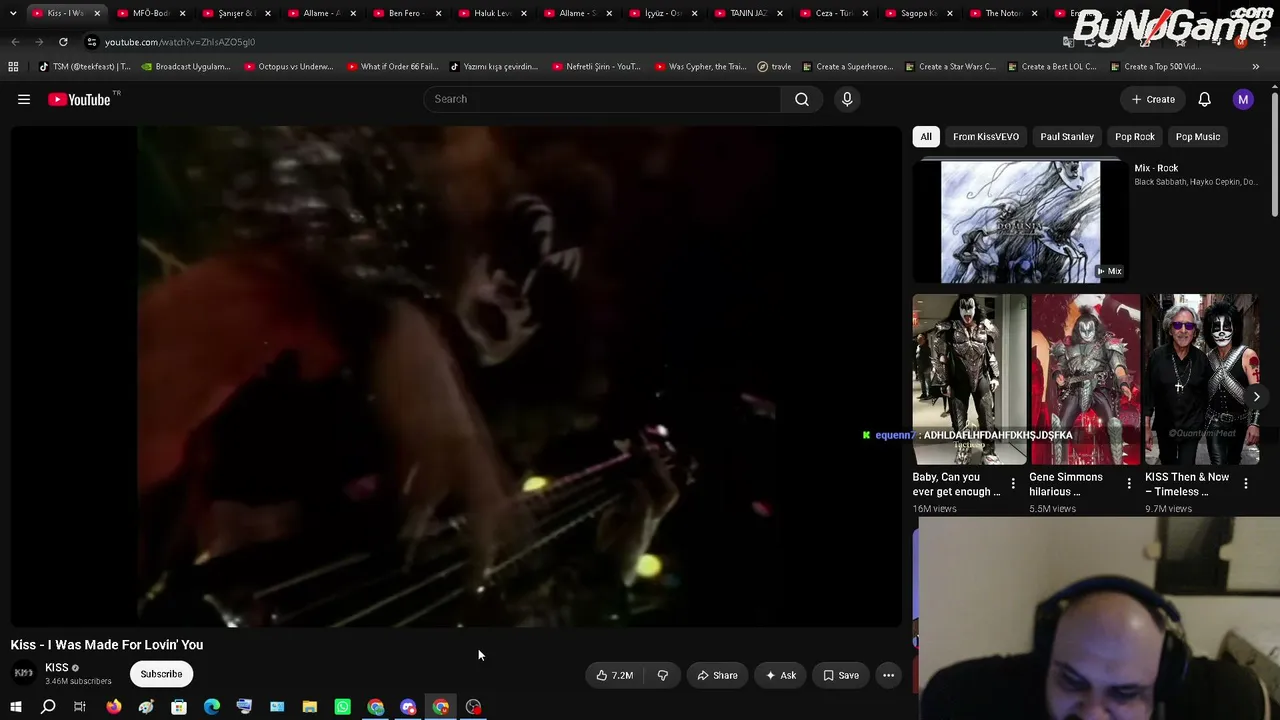
Task: Open File Explorer from the taskbar
Action: coord(310,707)
